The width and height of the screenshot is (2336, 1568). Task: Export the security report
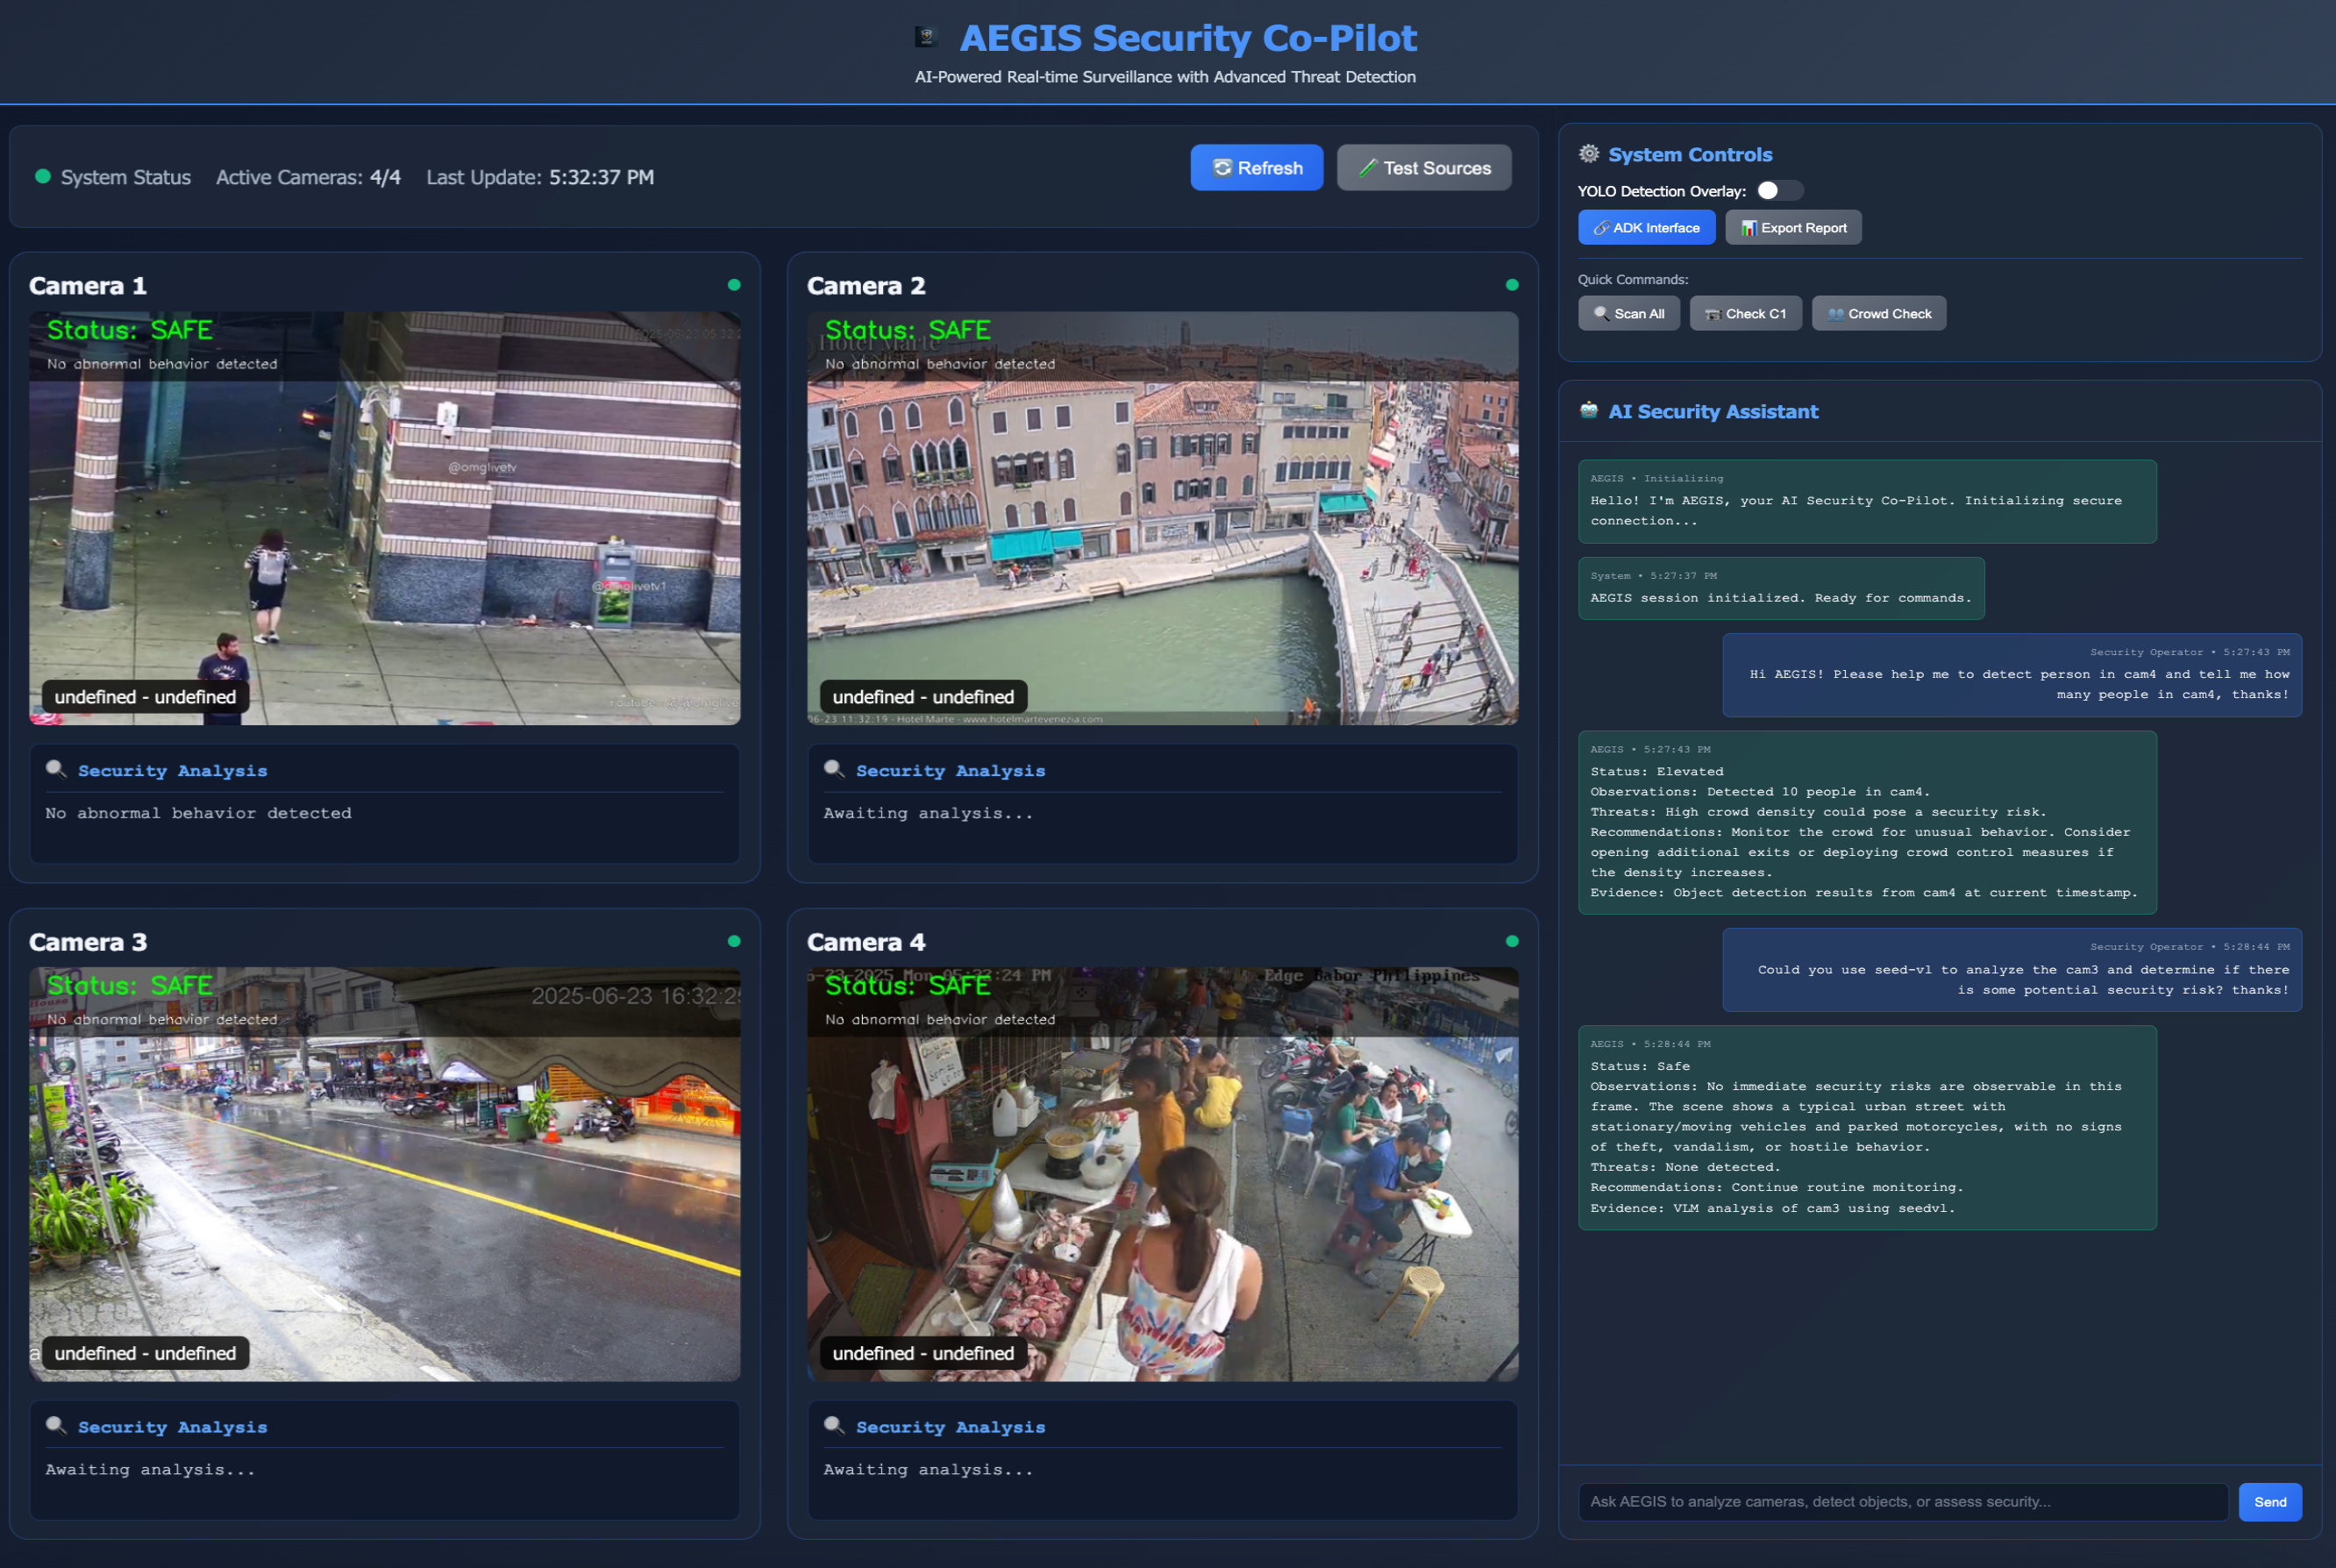coord(1793,228)
